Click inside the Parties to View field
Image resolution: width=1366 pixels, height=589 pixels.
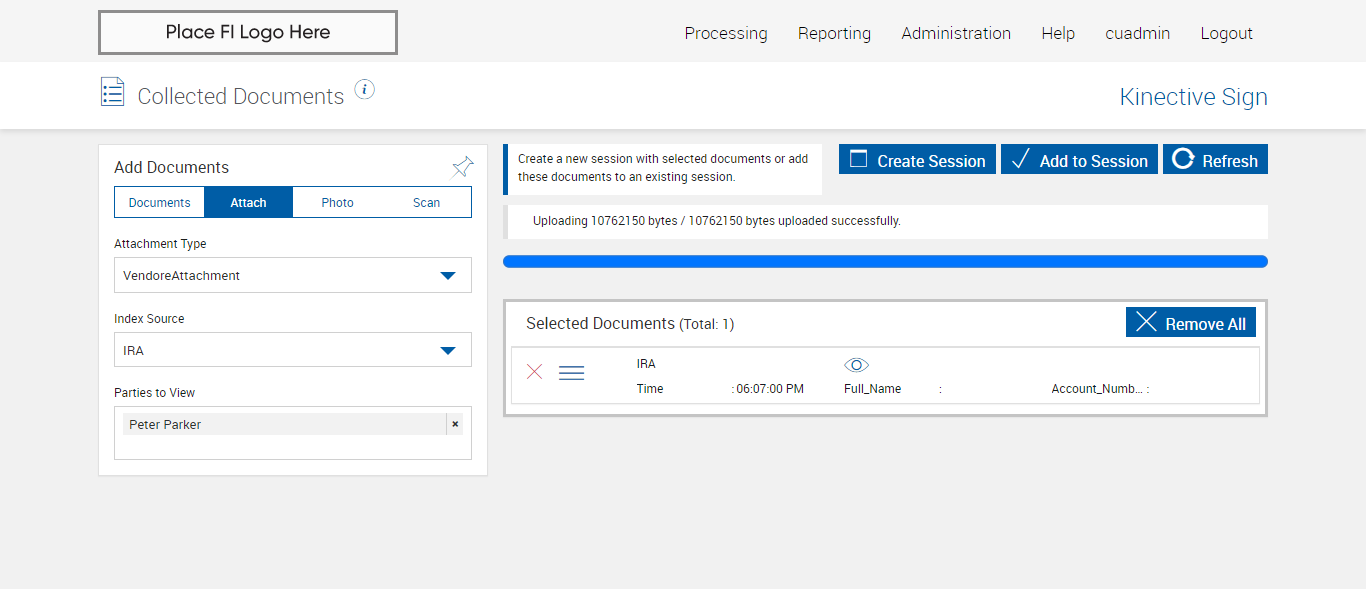click(x=292, y=447)
